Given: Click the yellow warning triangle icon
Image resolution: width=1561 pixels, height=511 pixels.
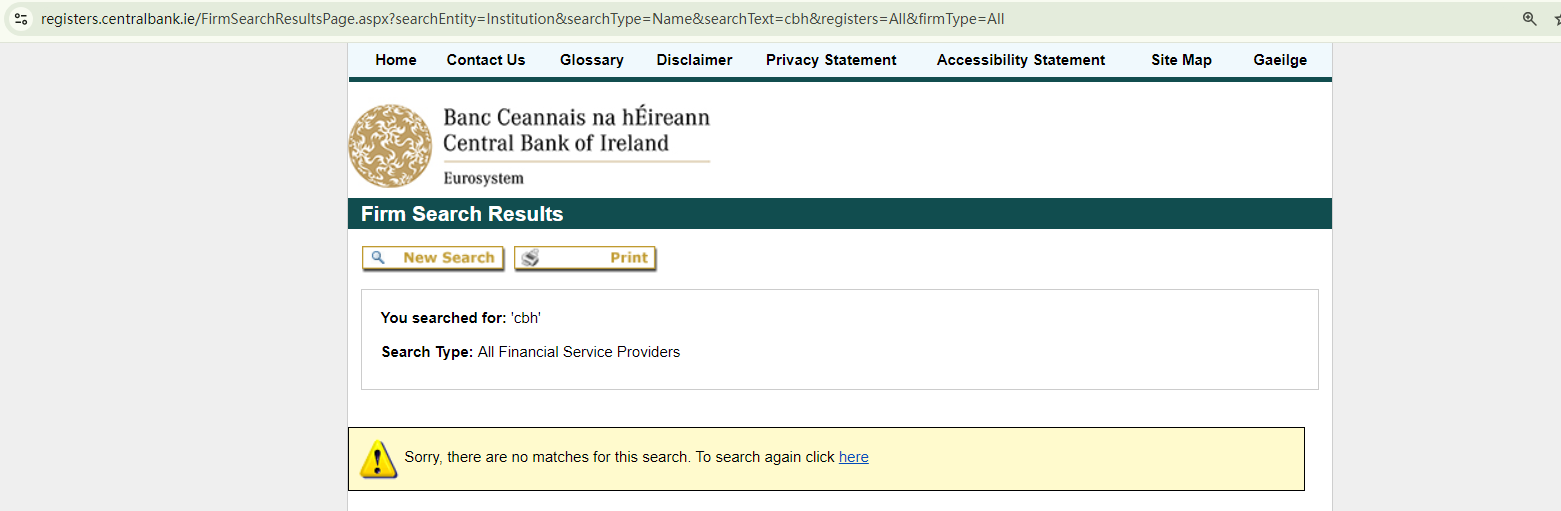Looking at the screenshot, I should (378, 459).
